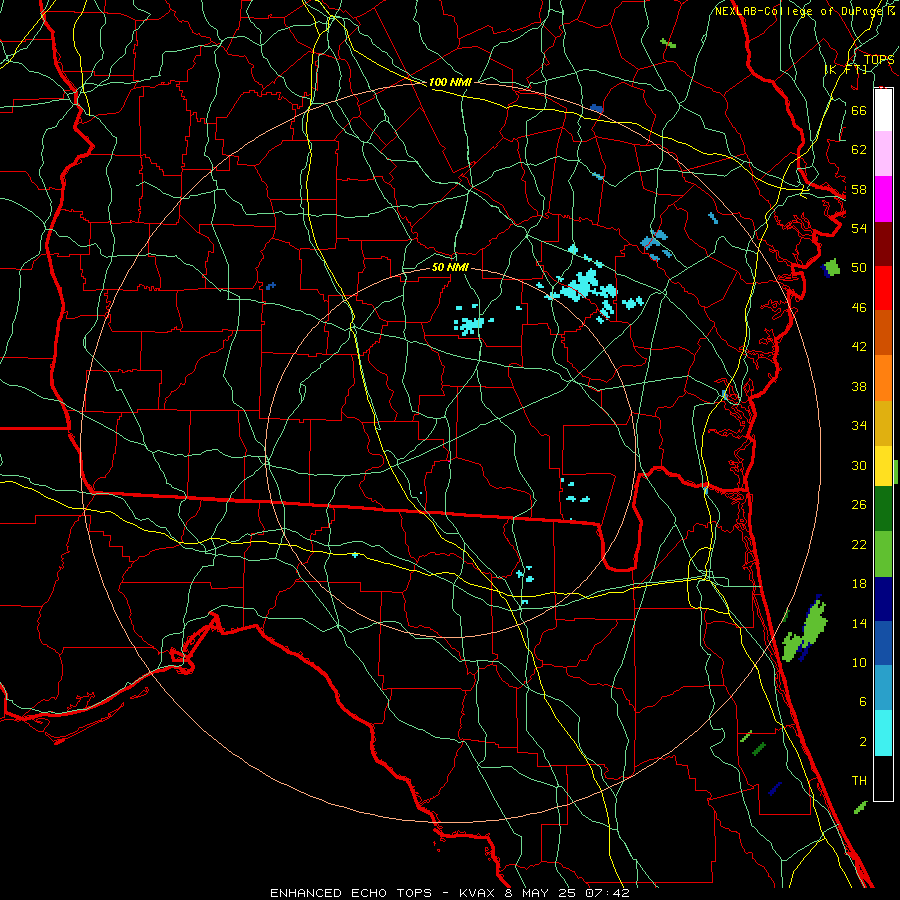Click the "TOPS" legend heading
The width and height of the screenshot is (900, 900).
pos(878,60)
